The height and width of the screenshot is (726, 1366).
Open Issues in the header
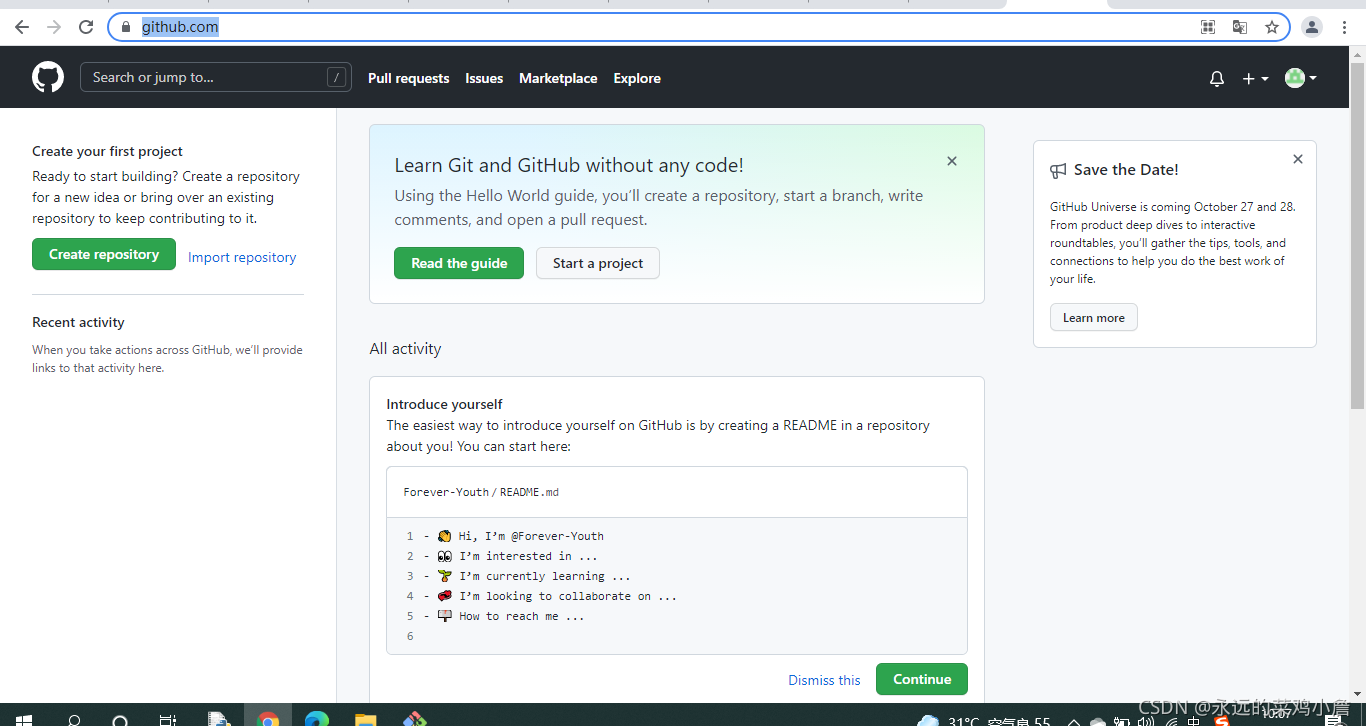[x=484, y=78]
